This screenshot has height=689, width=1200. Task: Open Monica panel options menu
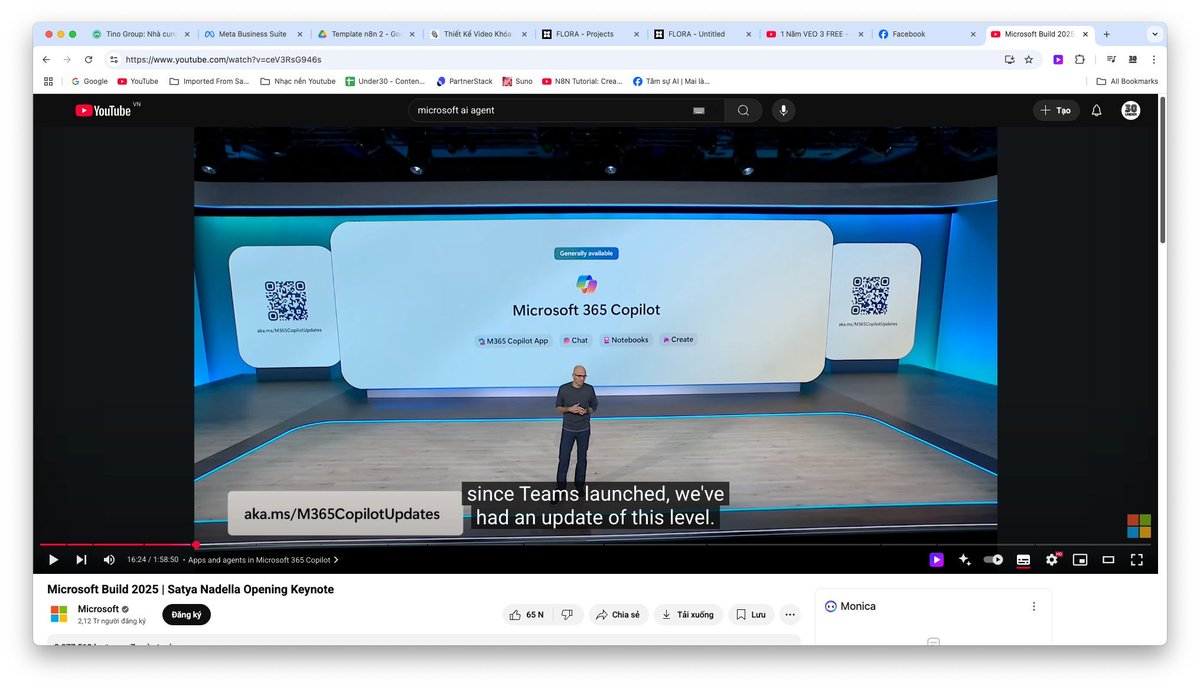coord(1033,606)
